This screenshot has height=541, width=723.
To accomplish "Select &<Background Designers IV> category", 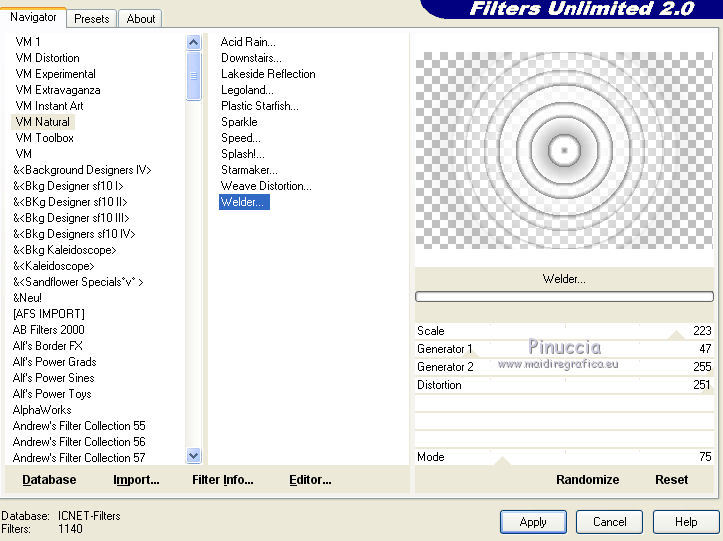I will pyautogui.click(x=82, y=170).
